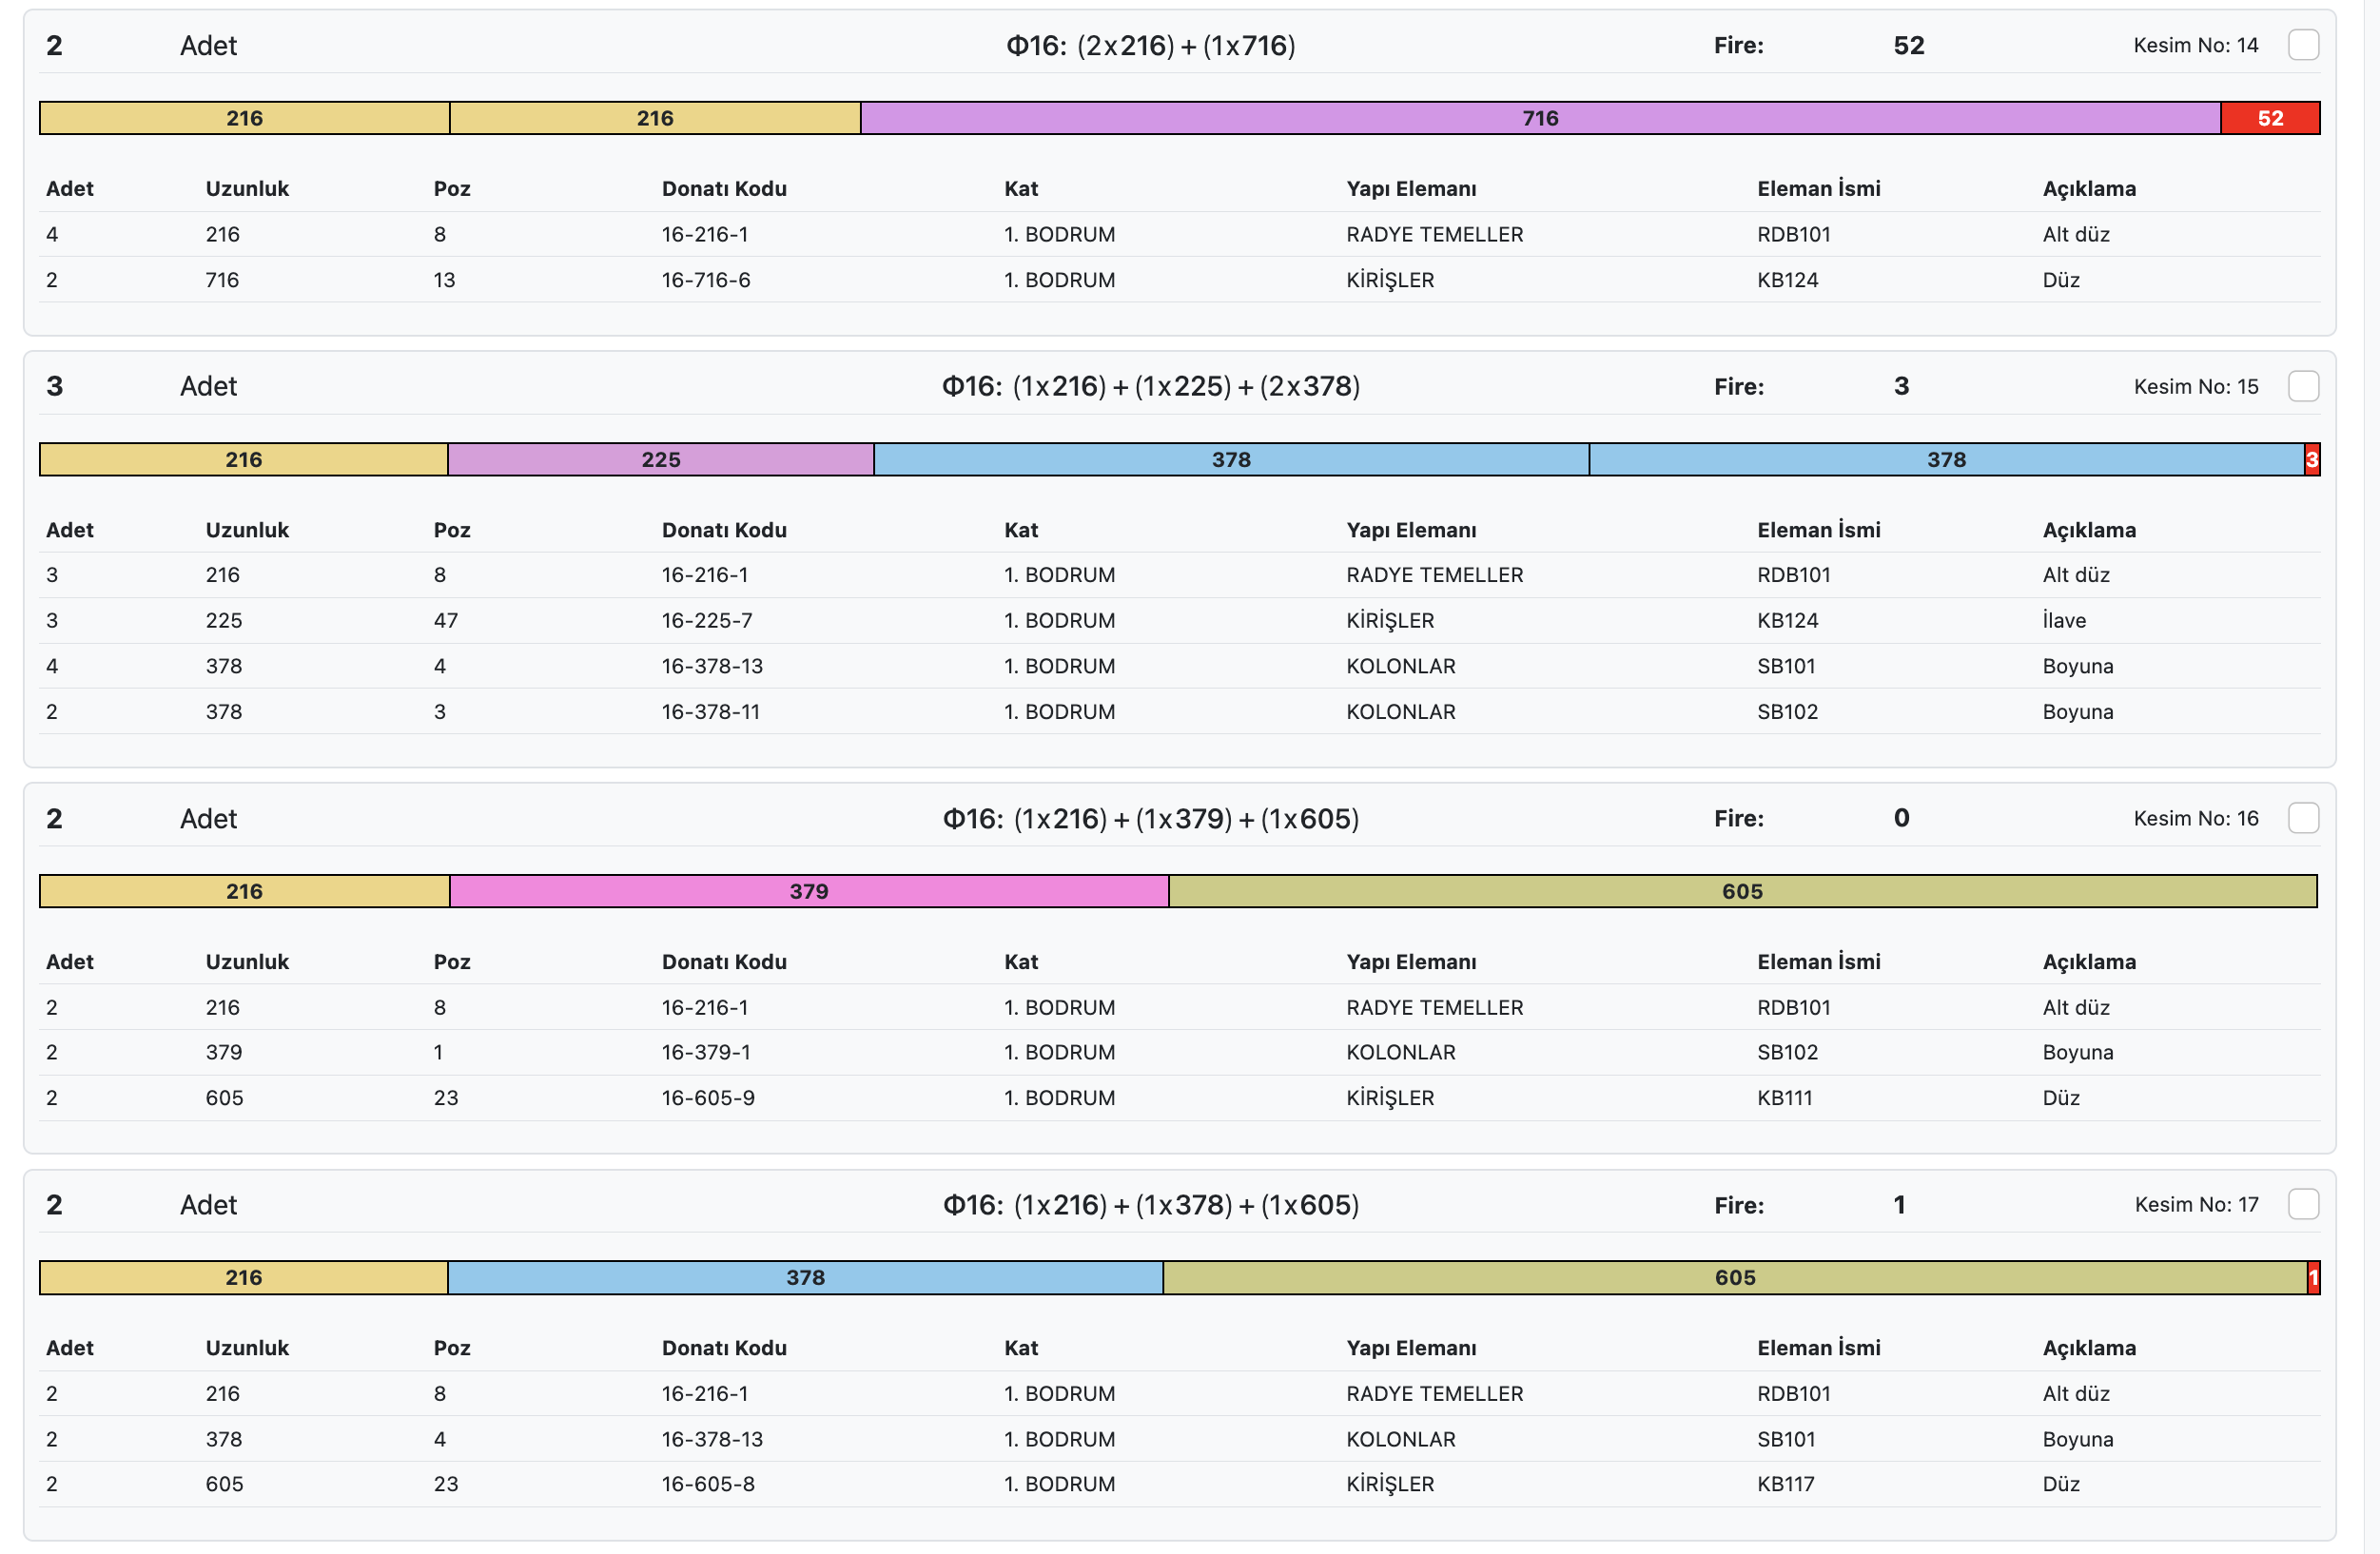The image size is (2380, 1554).
Task: Select the blue 378 segment in Kesim 17 bar
Action: 805,1277
